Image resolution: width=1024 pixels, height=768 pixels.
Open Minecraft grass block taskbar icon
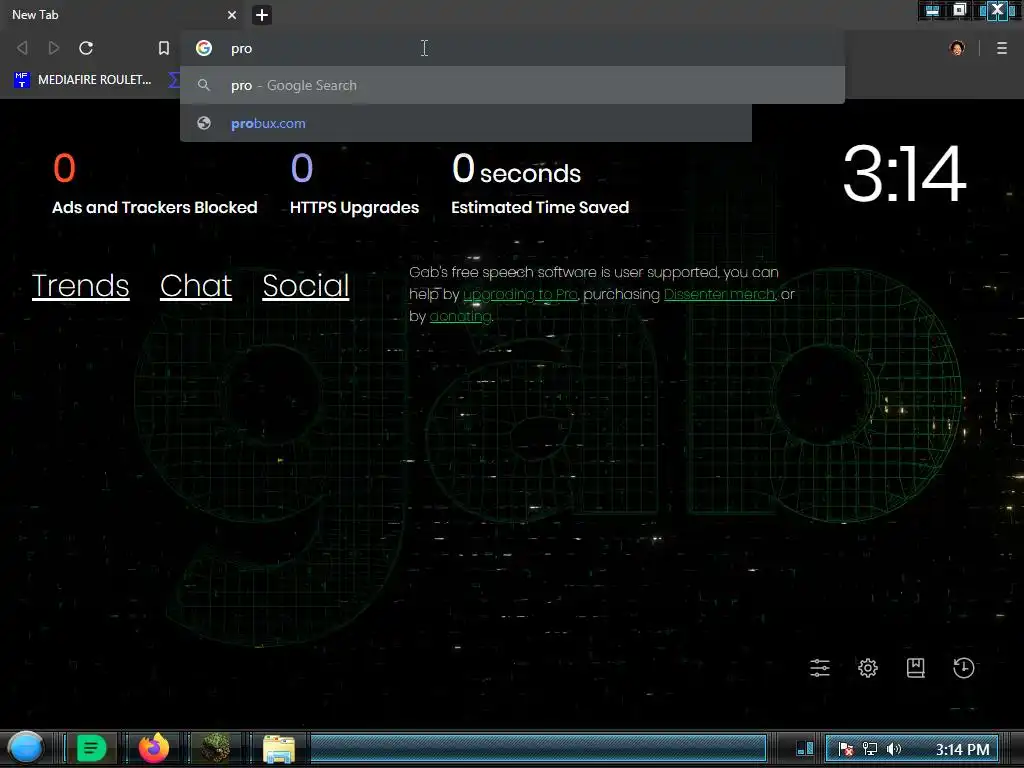pos(216,748)
